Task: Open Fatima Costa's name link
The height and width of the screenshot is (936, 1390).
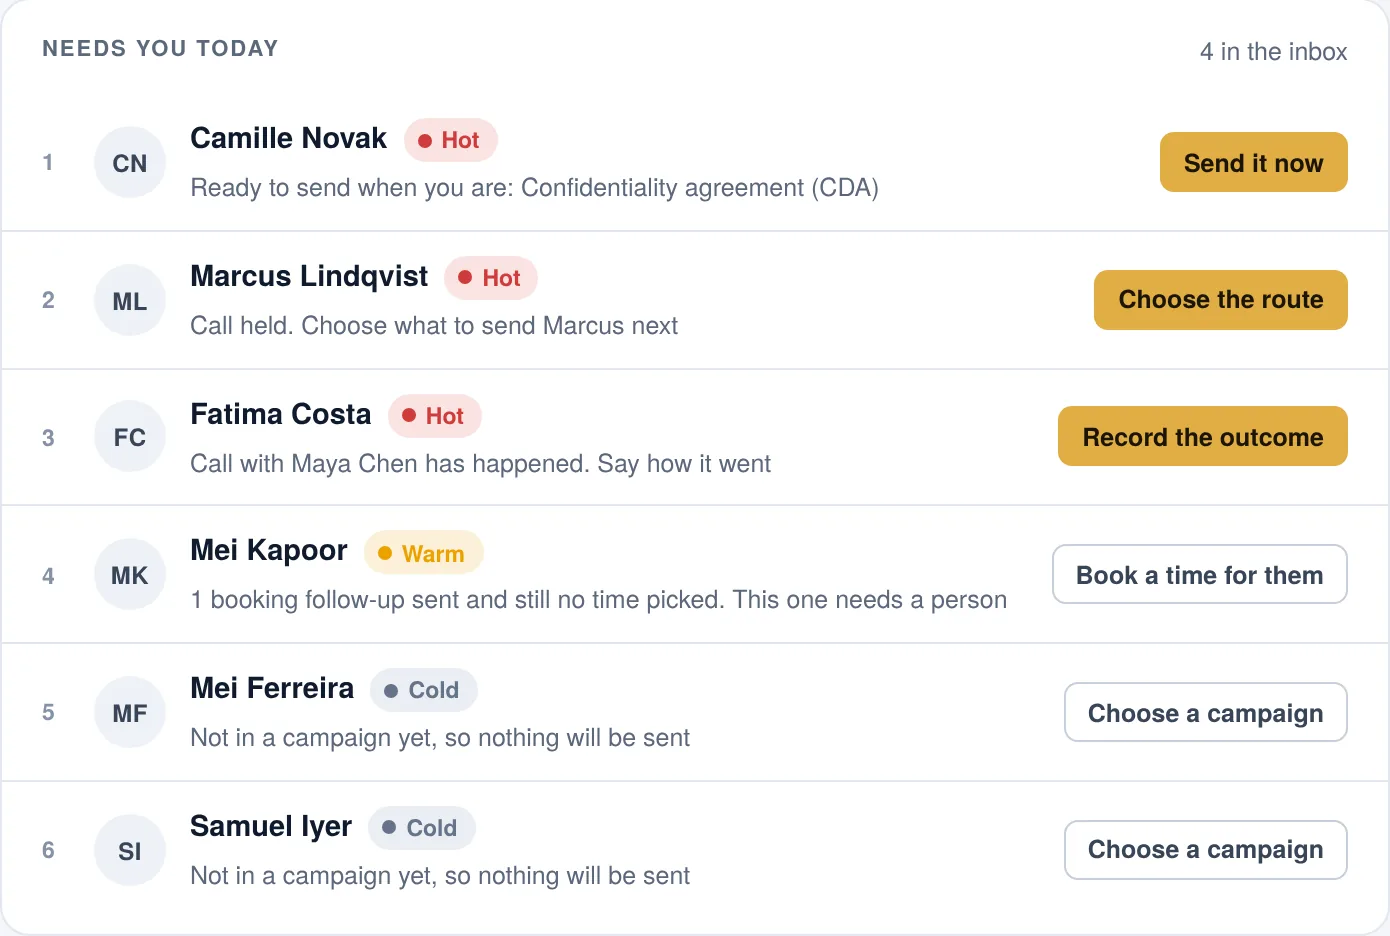Action: point(281,414)
